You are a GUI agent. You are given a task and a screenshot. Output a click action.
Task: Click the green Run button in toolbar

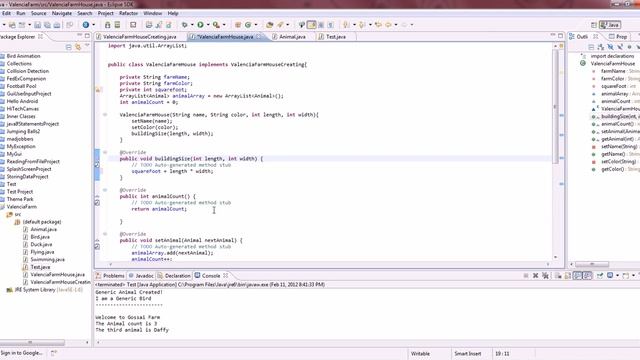point(200,25)
